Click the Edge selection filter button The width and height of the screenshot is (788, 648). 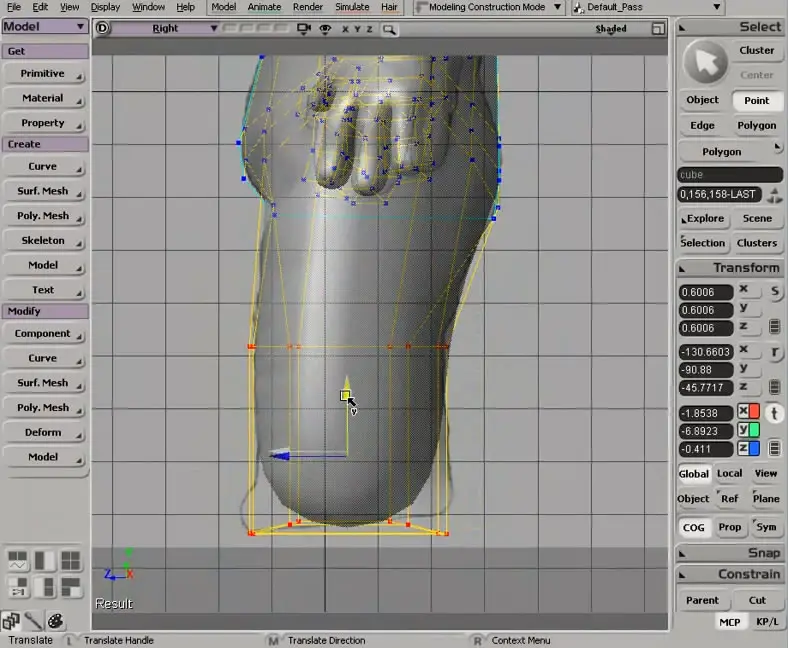pos(702,125)
